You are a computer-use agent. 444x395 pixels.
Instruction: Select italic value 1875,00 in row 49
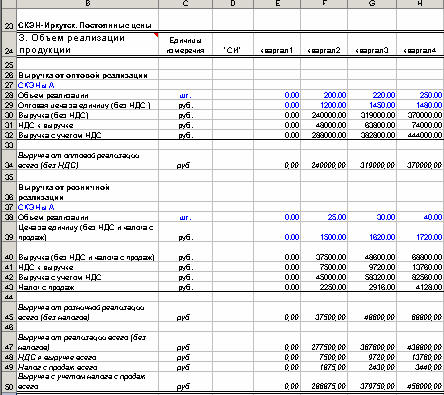click(x=333, y=367)
